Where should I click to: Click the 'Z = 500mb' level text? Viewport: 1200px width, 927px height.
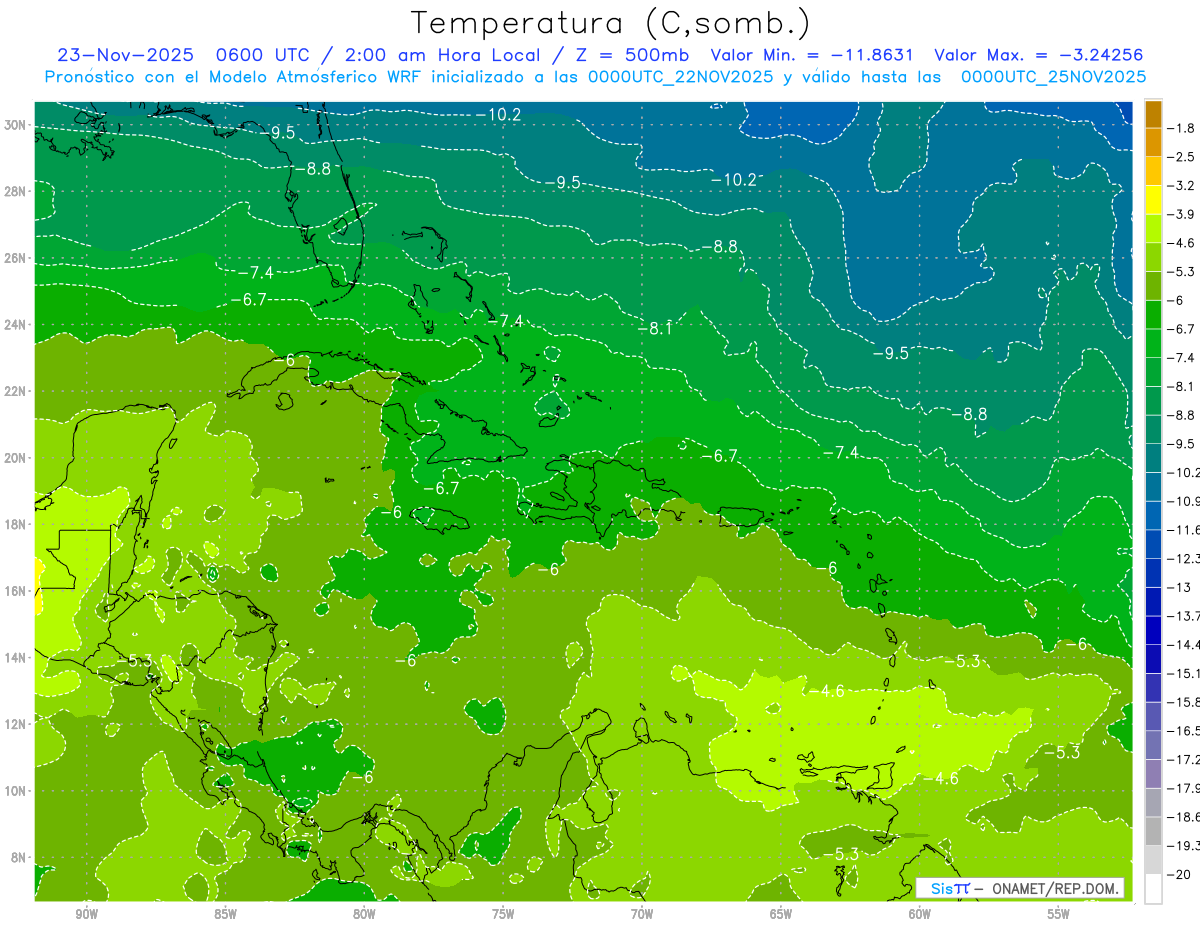pyautogui.click(x=631, y=55)
